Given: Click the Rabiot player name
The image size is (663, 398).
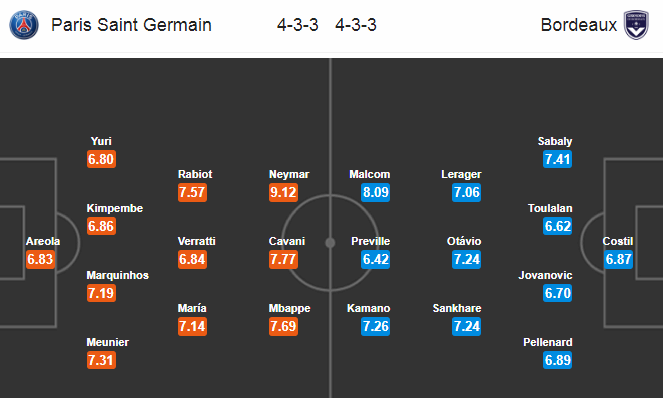Looking at the screenshot, I should 195,174.
